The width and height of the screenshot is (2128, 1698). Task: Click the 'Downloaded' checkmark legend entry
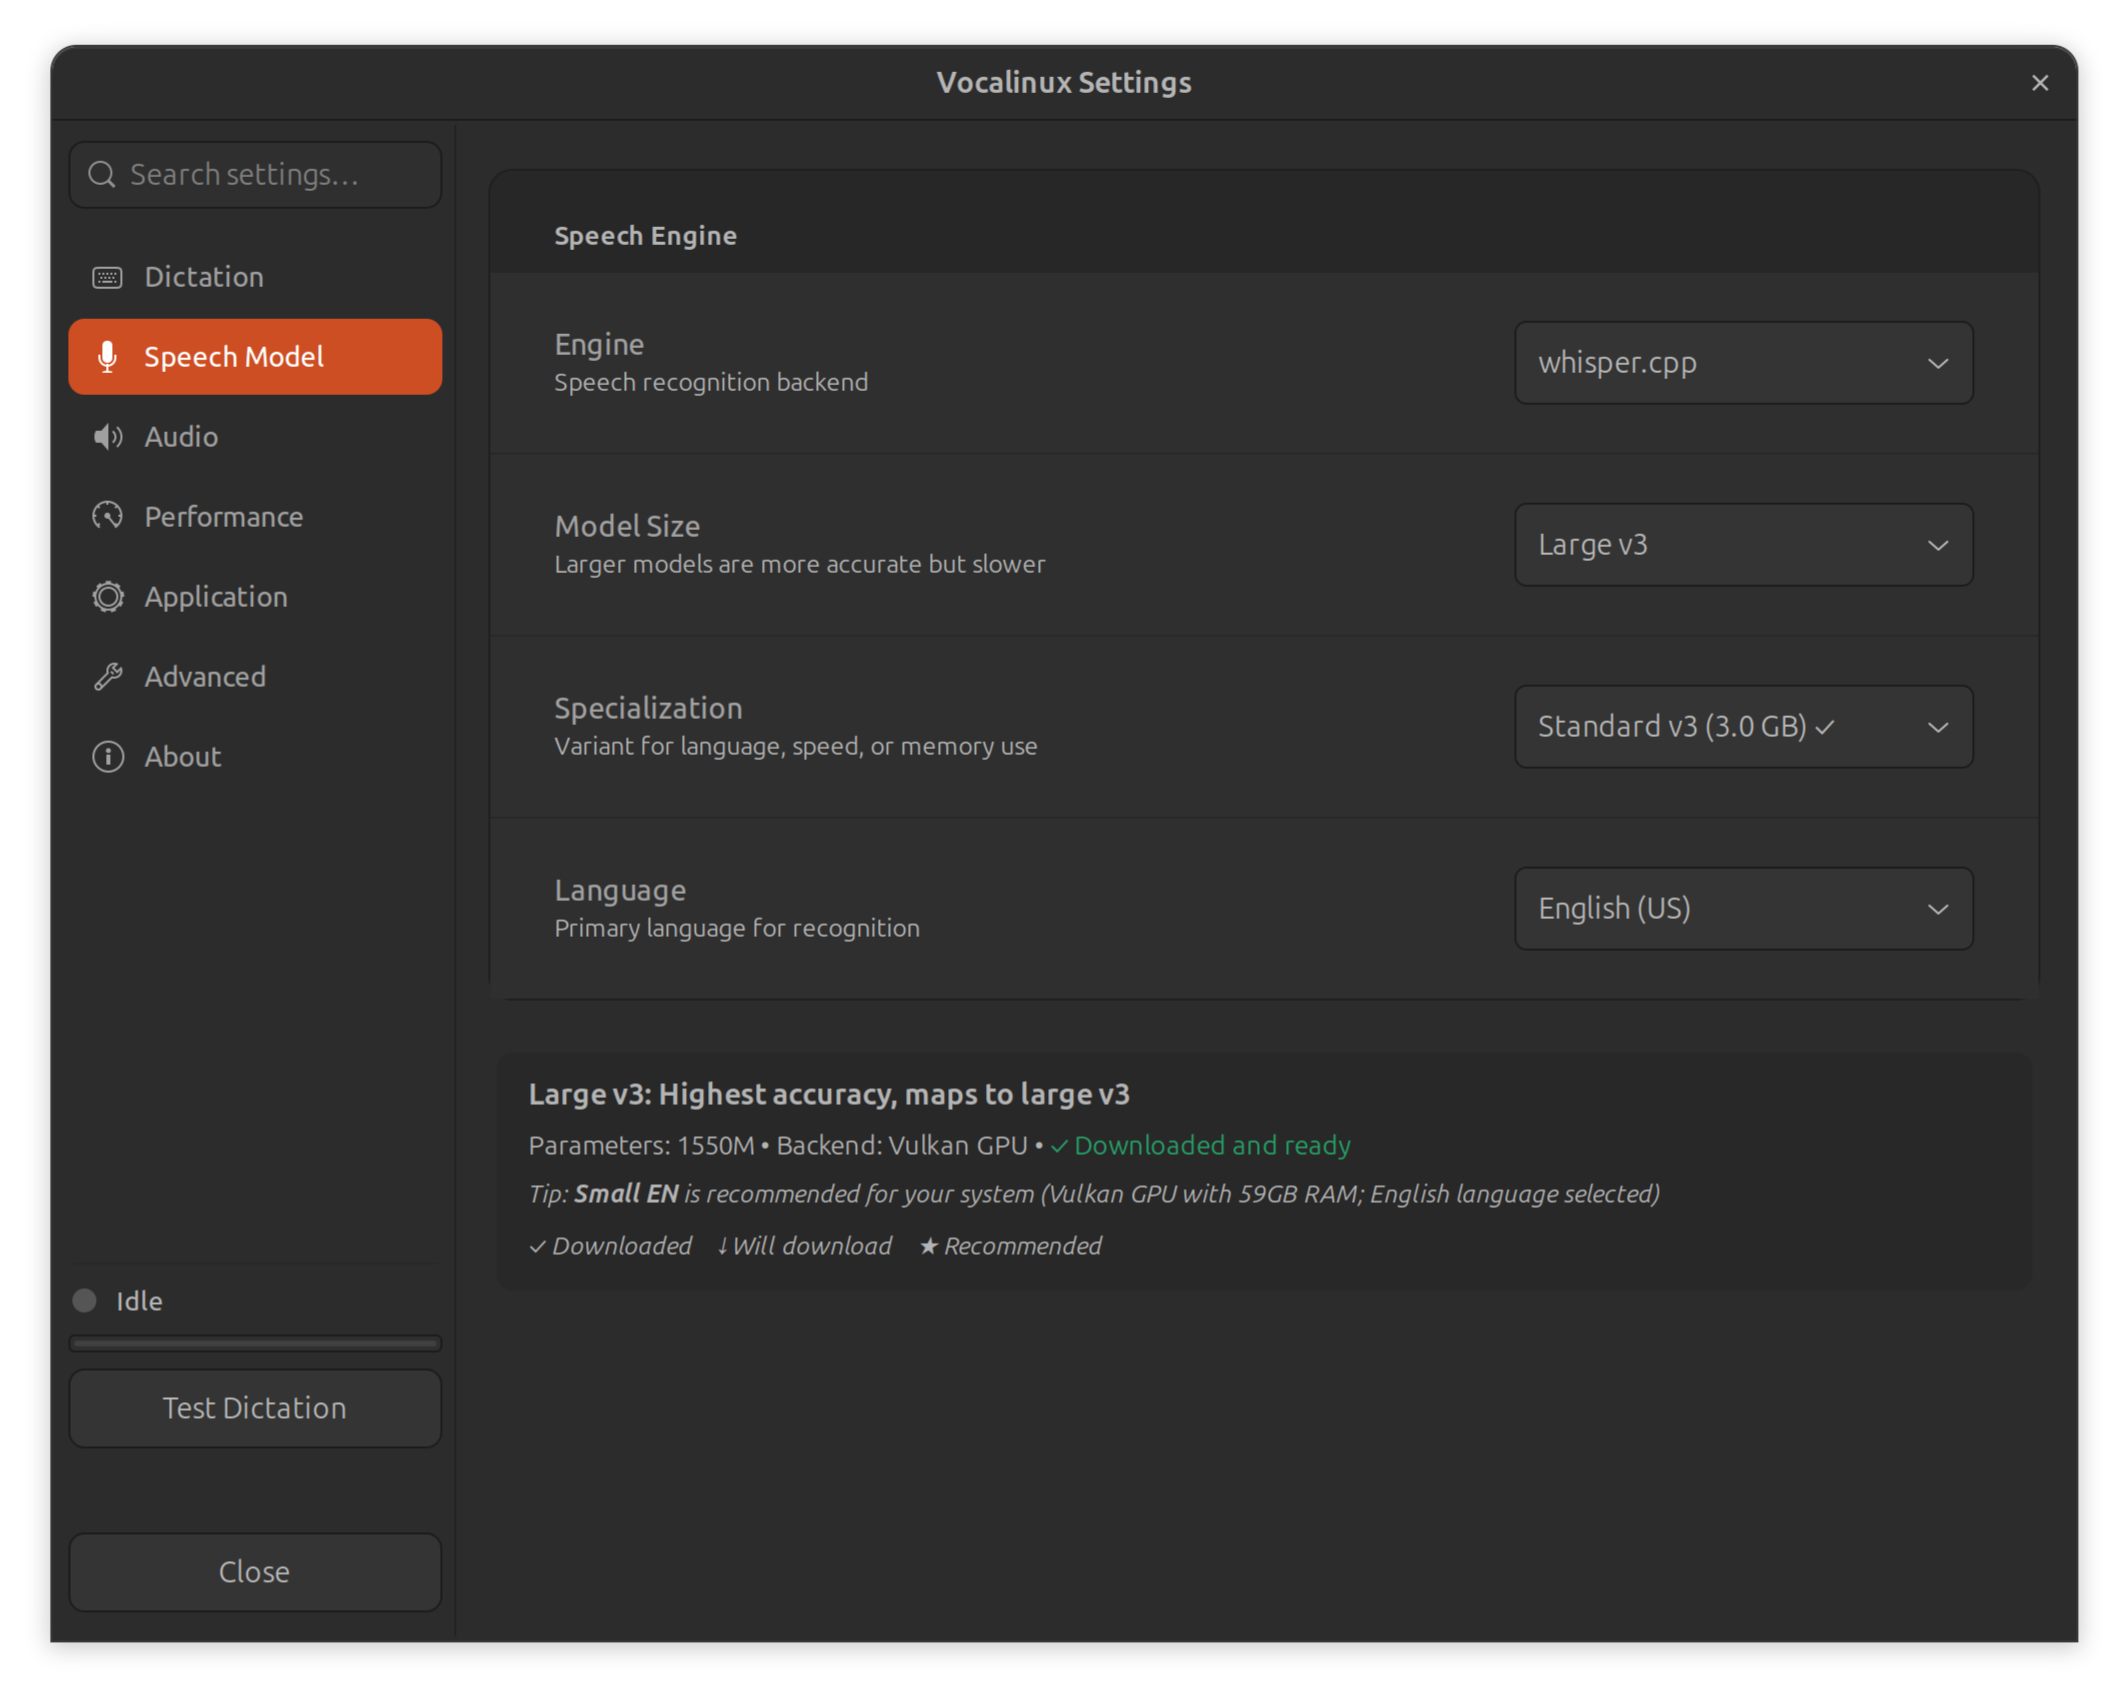point(610,1246)
